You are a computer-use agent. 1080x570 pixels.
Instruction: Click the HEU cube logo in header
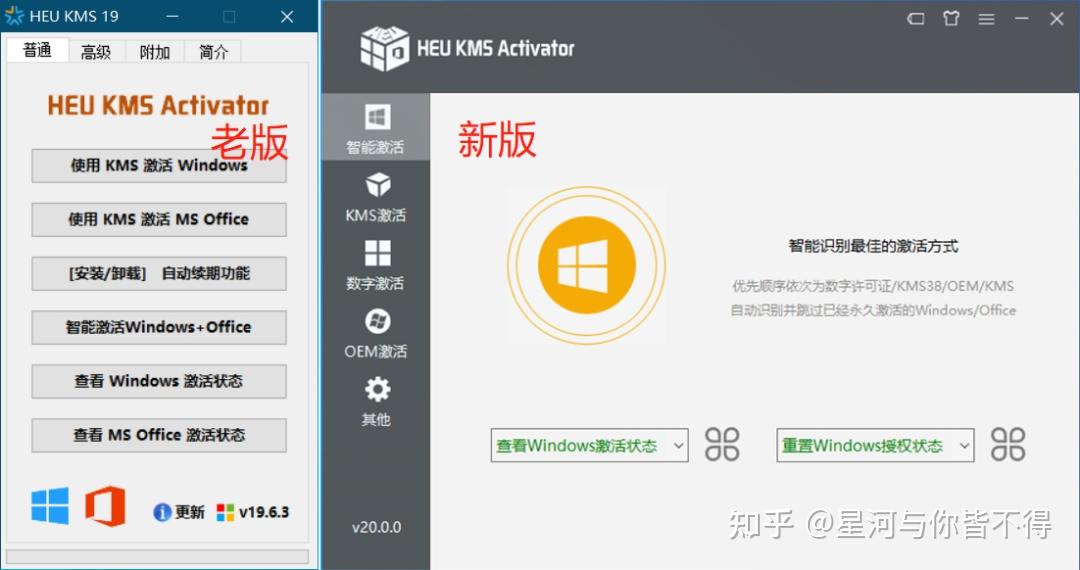click(384, 48)
